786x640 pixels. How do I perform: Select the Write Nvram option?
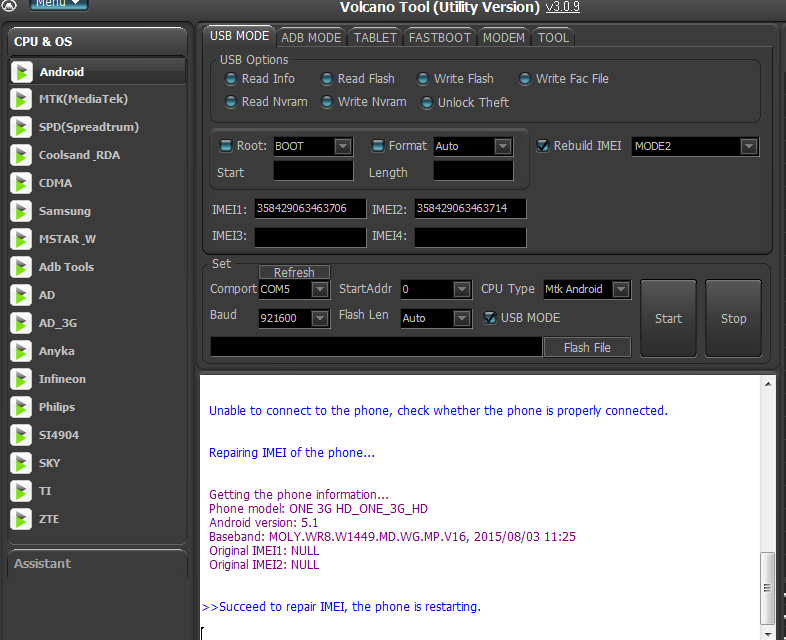pos(326,102)
